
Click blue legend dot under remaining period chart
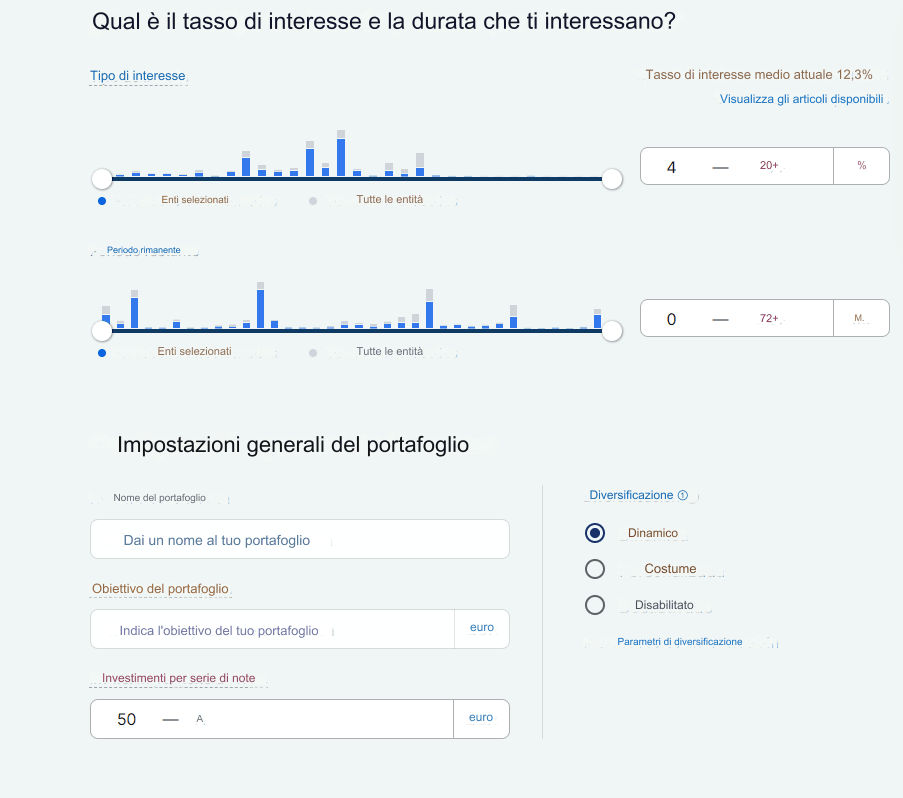tap(102, 353)
